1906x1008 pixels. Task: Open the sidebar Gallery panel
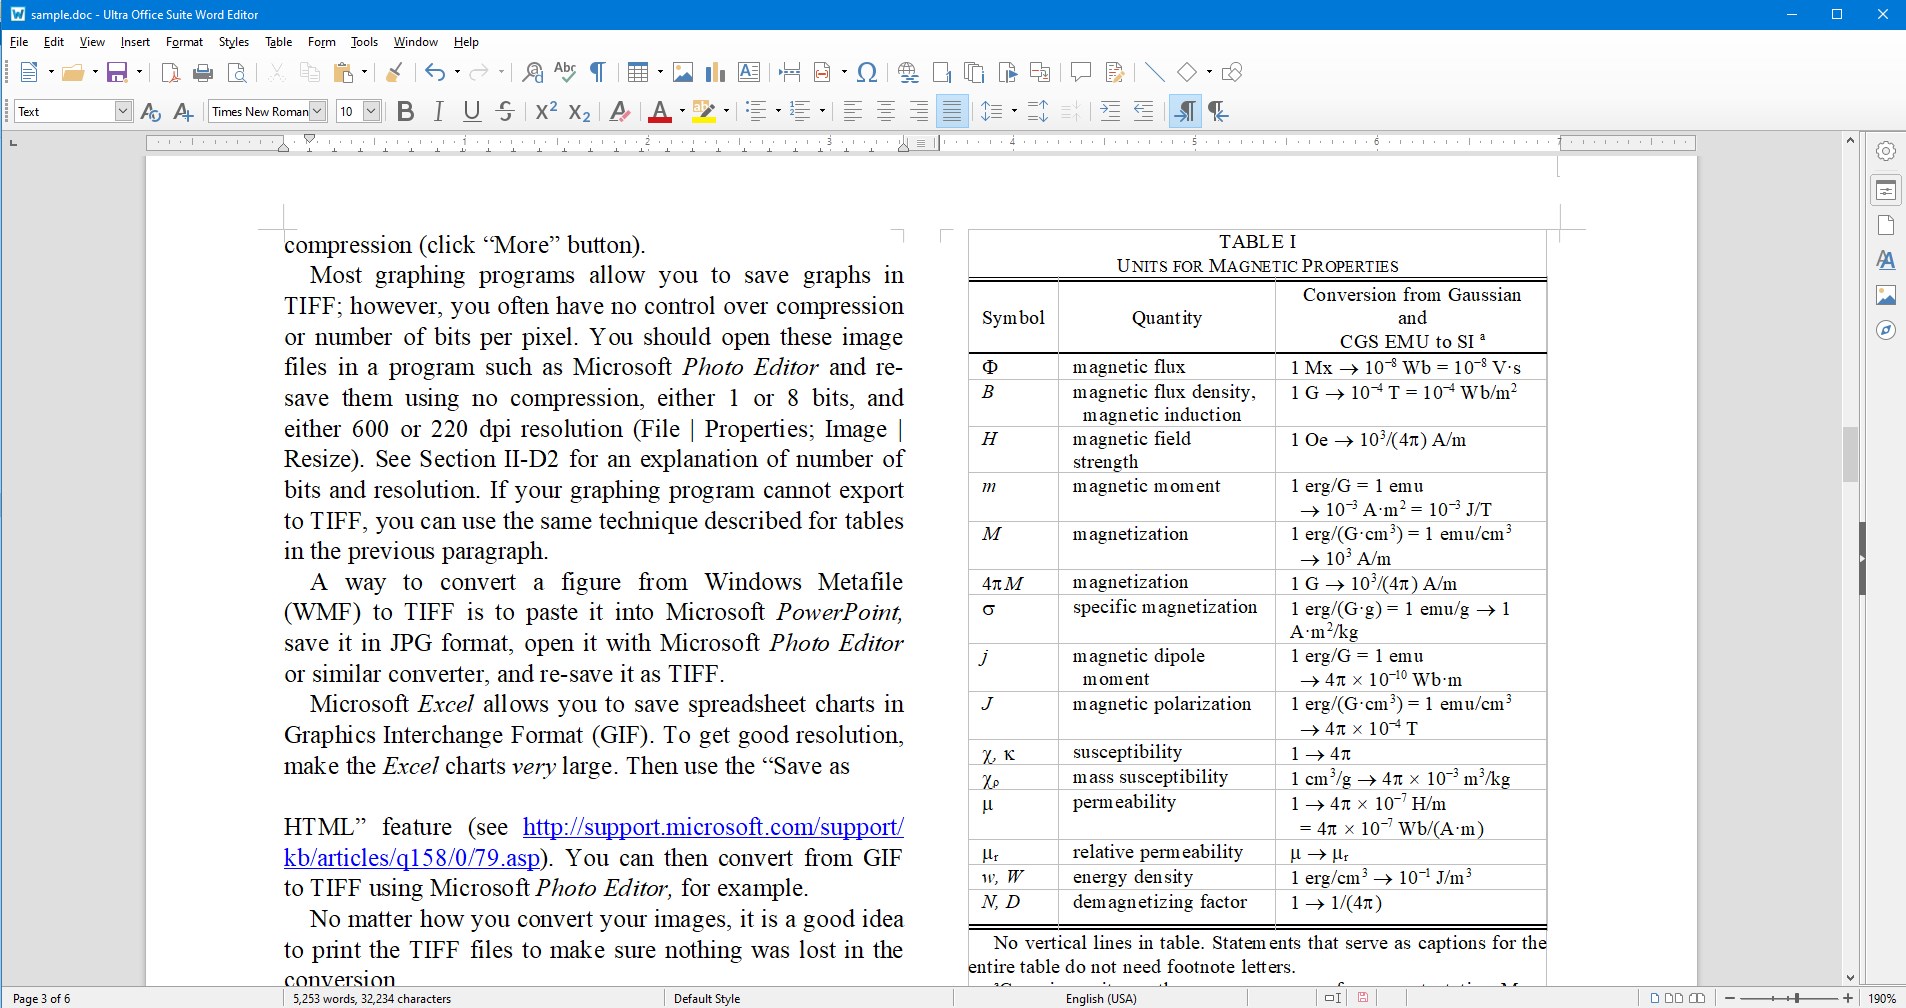tap(1886, 295)
